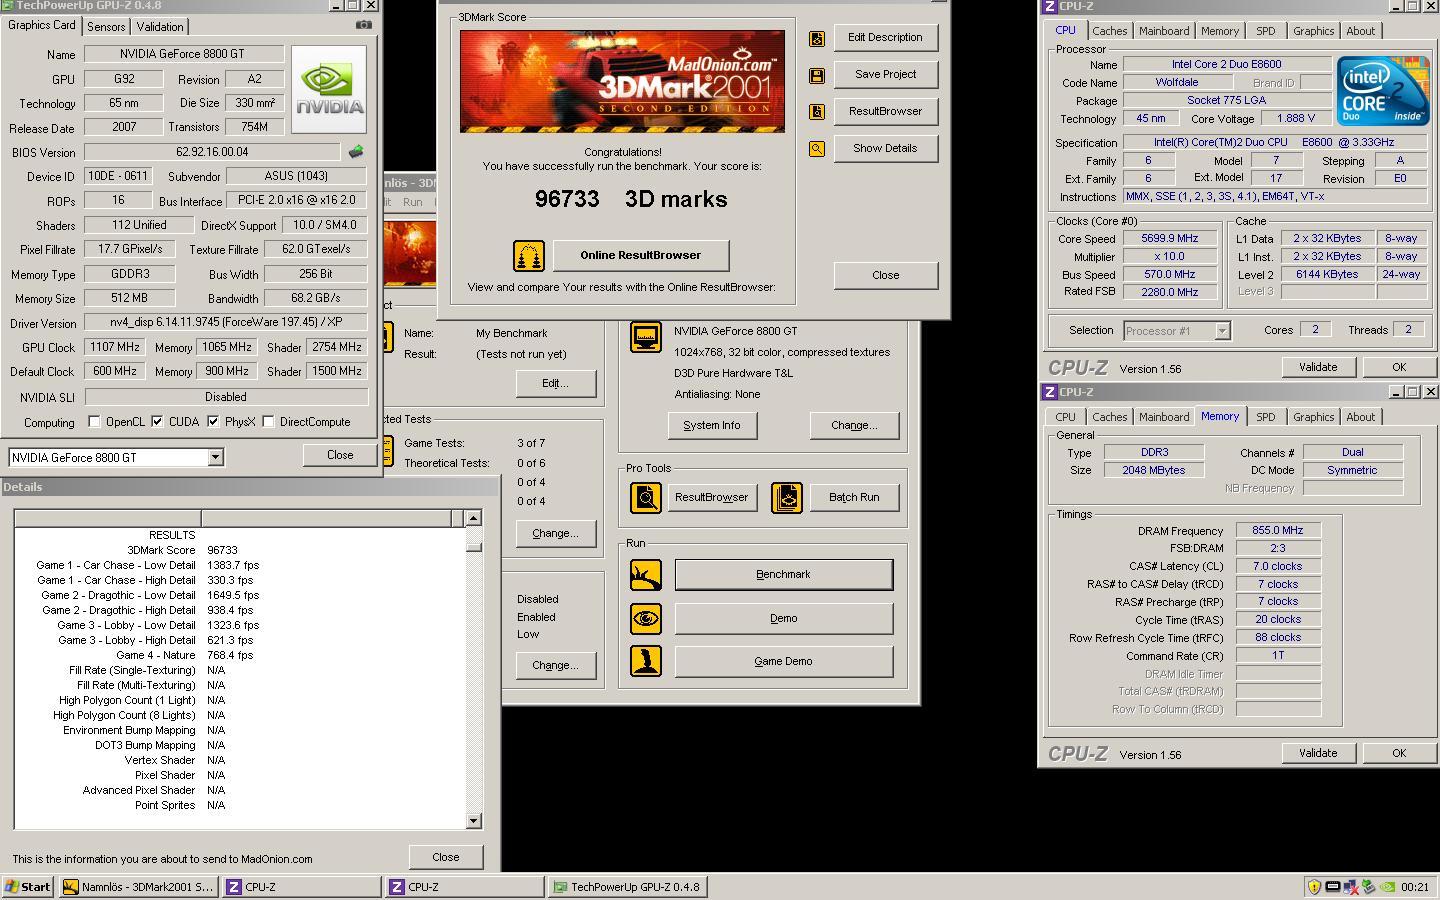Click the Details list scroll down arrow

coord(473,821)
